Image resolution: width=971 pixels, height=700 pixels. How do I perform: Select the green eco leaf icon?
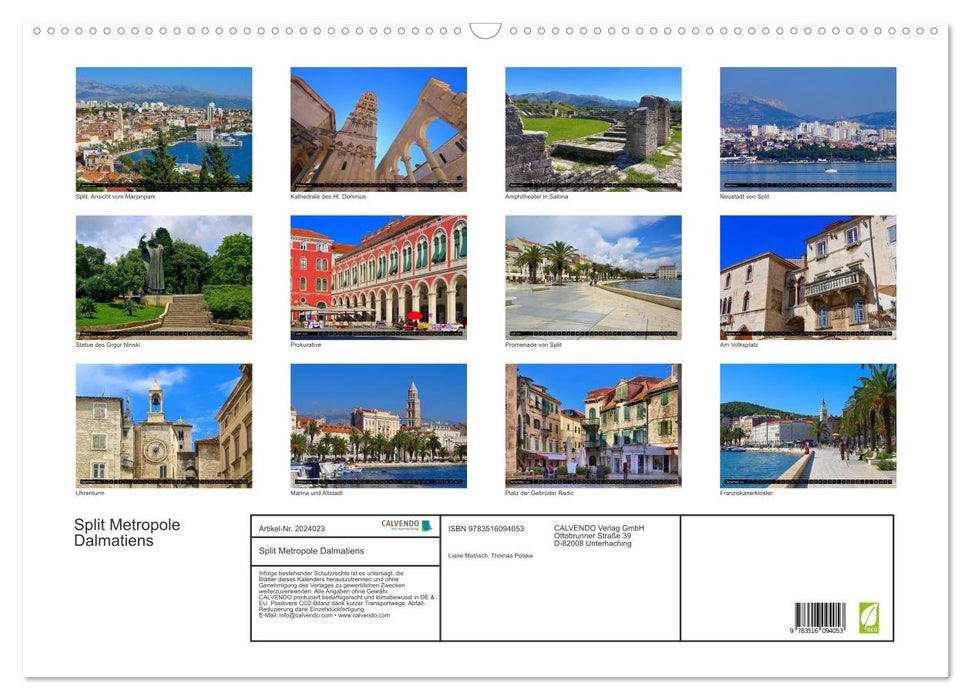[x=868, y=617]
